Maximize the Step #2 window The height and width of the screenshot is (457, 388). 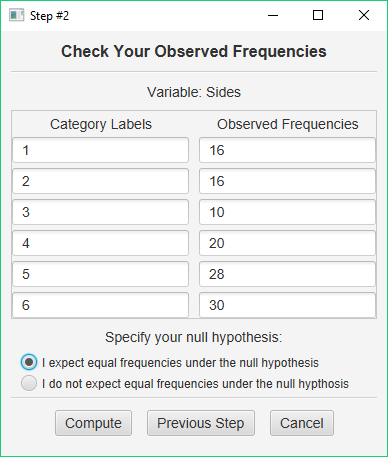click(318, 15)
